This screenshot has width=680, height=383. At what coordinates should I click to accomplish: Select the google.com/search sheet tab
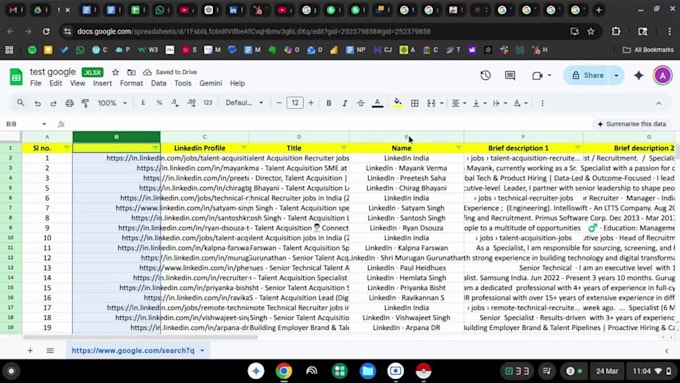(x=138, y=350)
